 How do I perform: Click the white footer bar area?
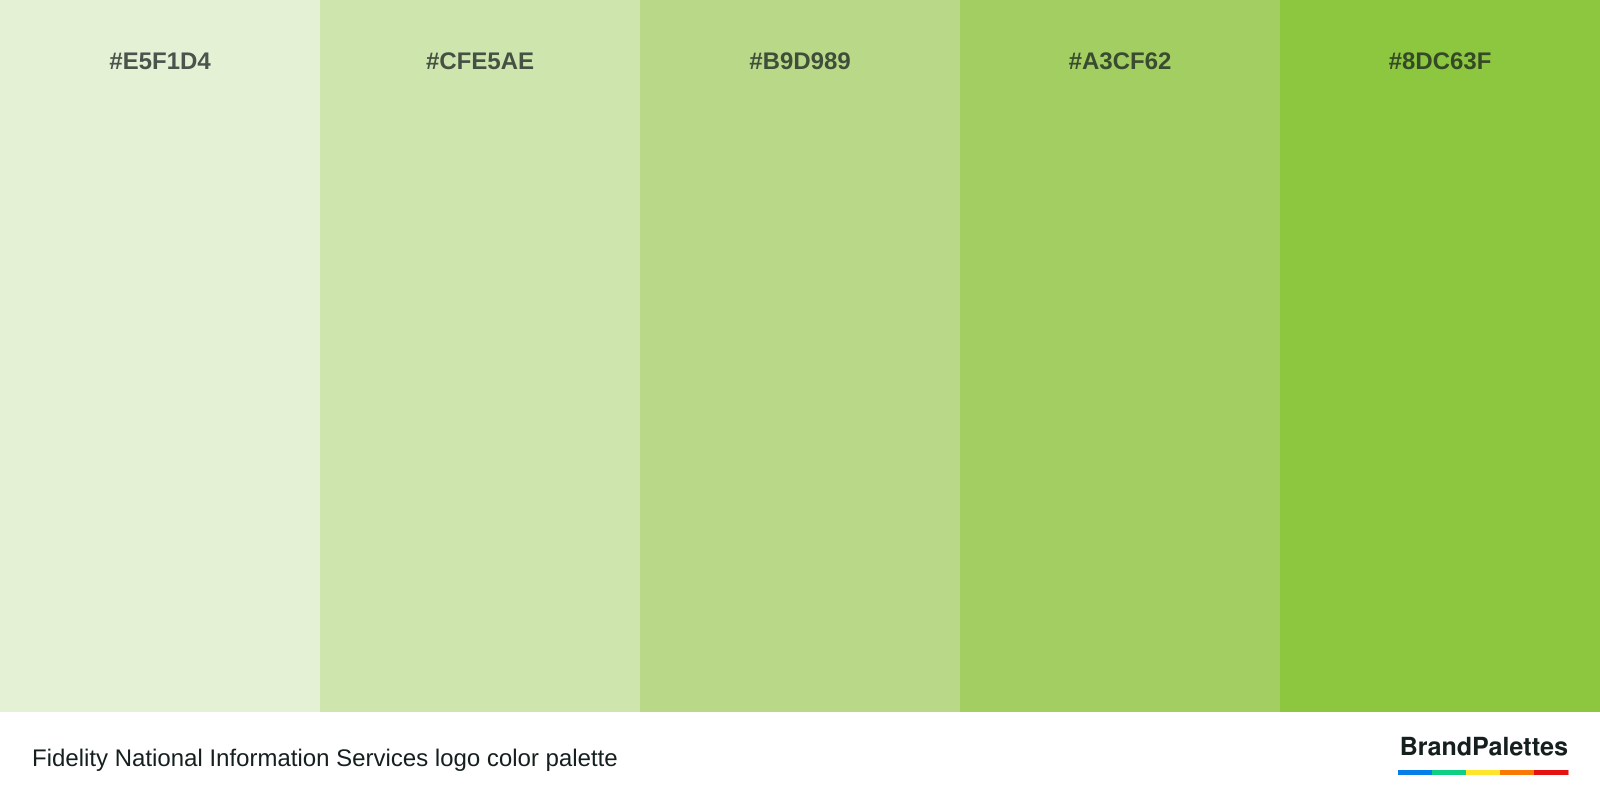(800, 756)
